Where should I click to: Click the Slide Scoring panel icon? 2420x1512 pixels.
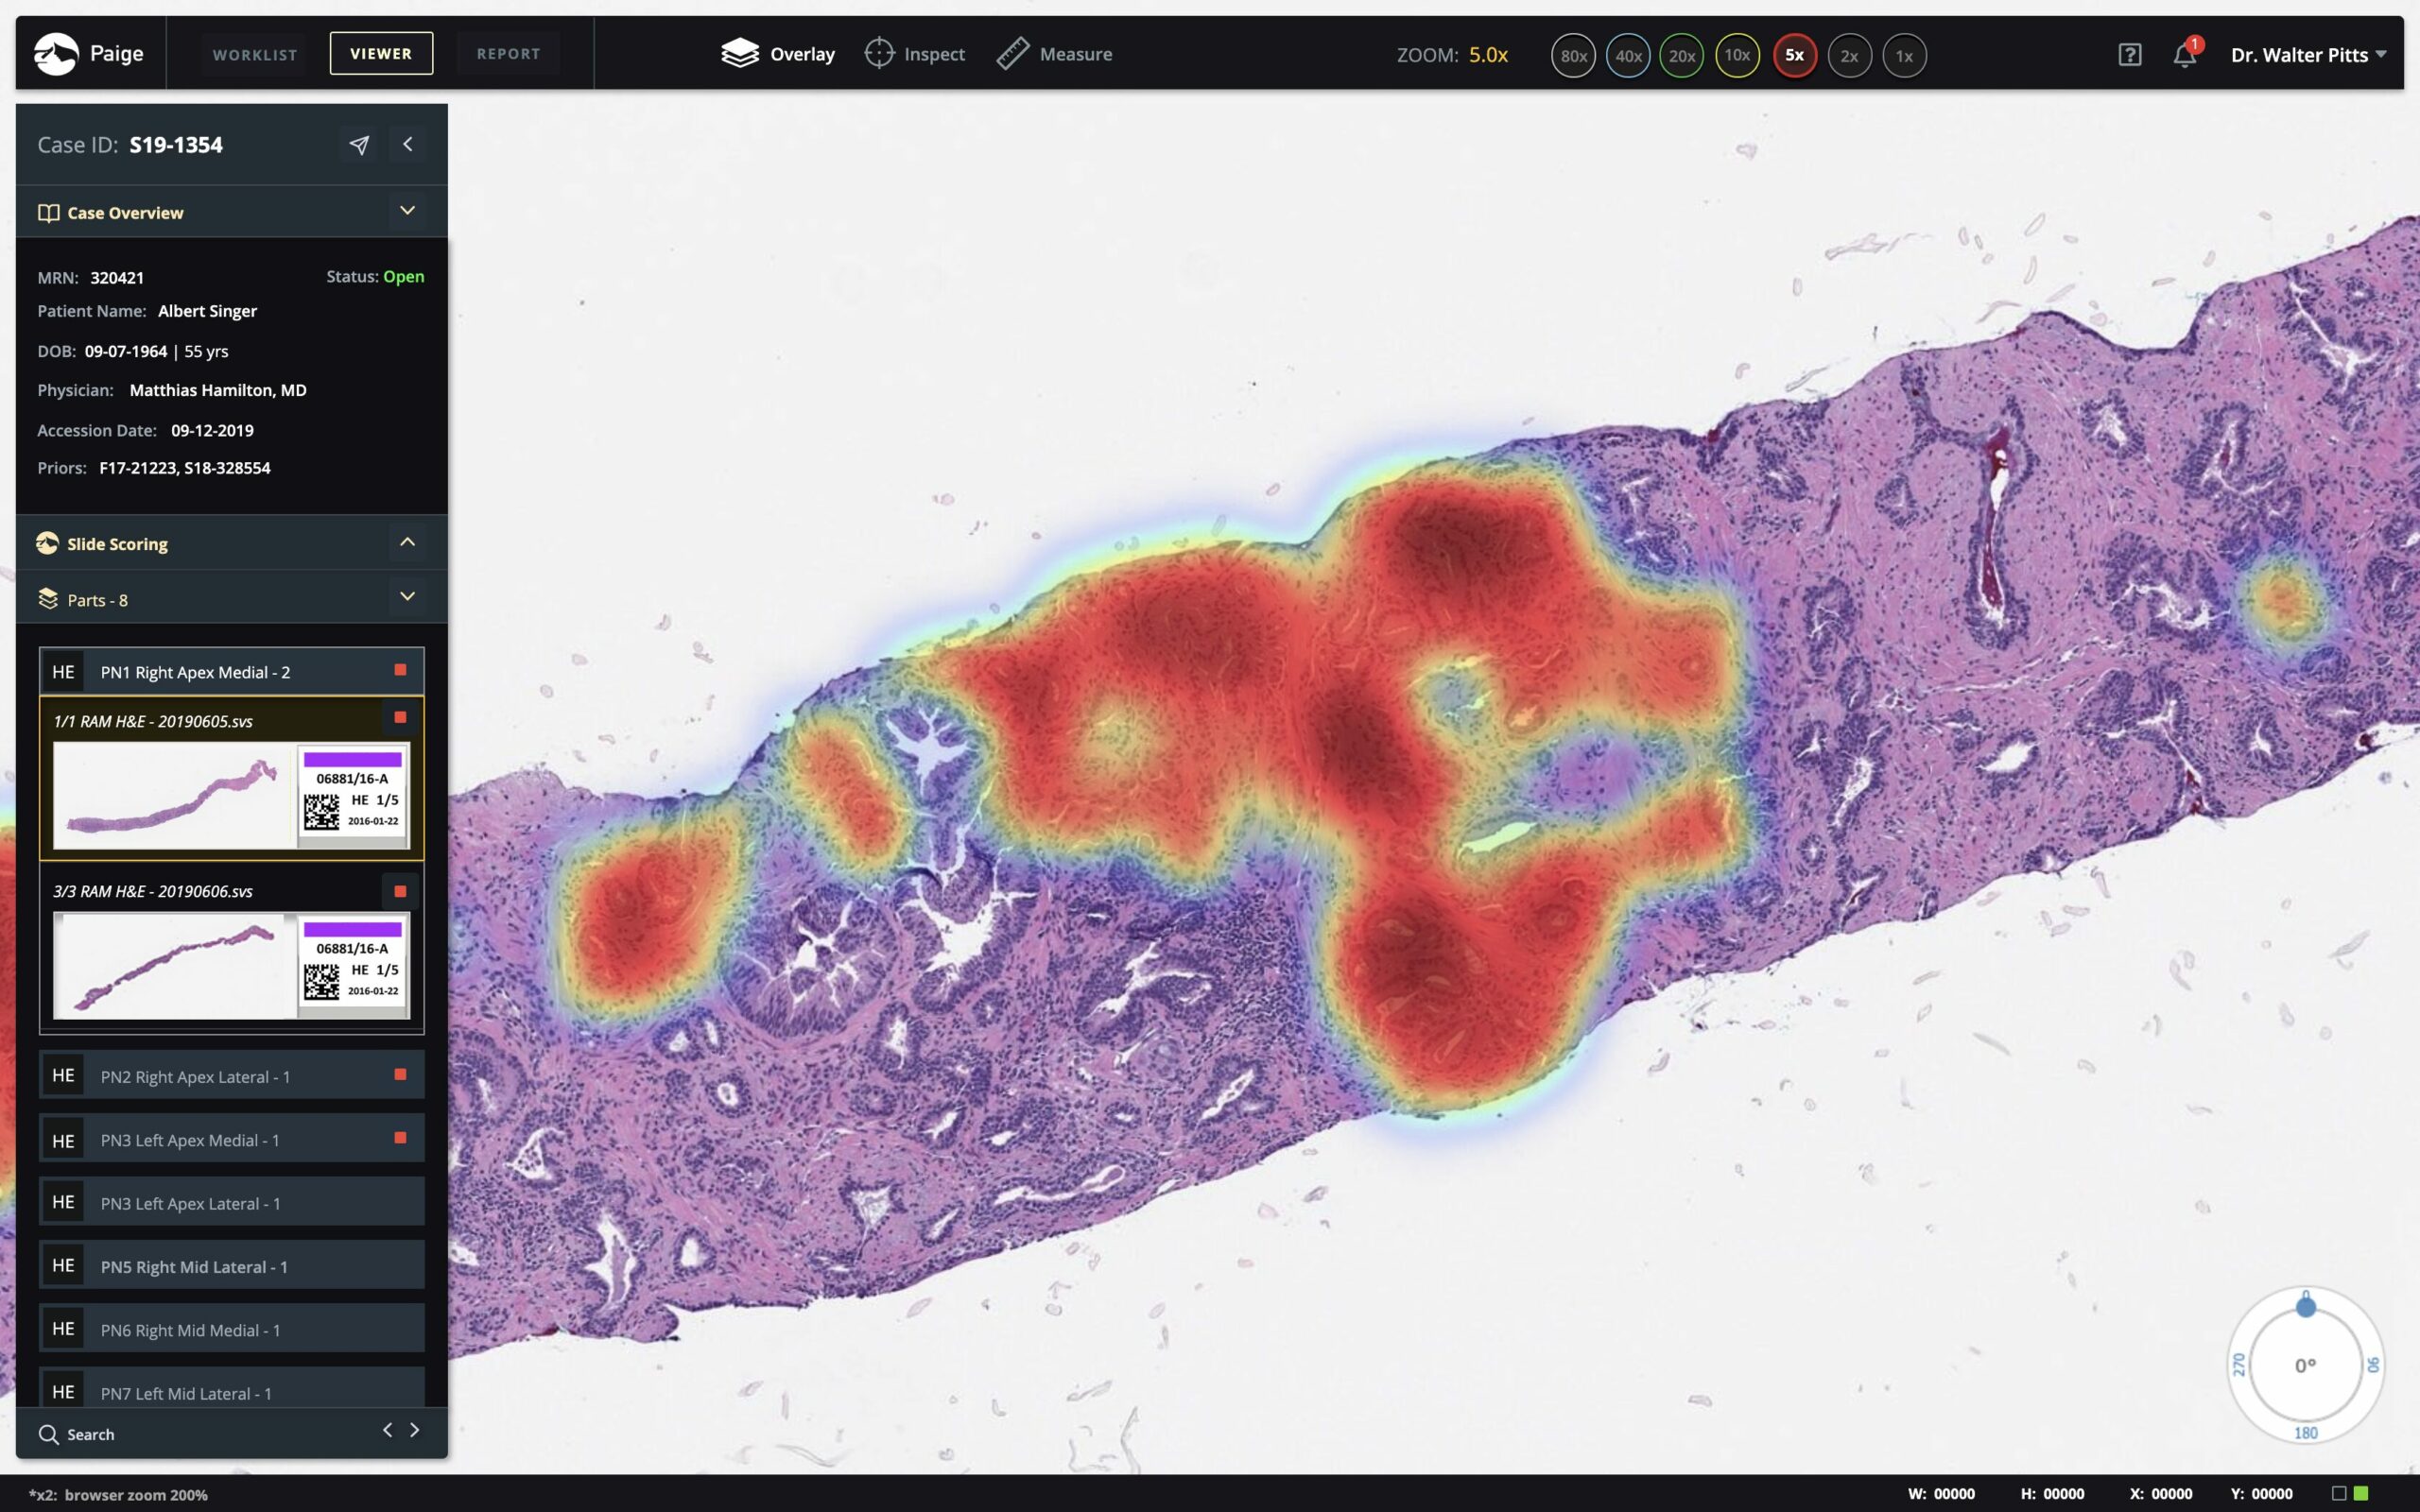[x=47, y=543]
